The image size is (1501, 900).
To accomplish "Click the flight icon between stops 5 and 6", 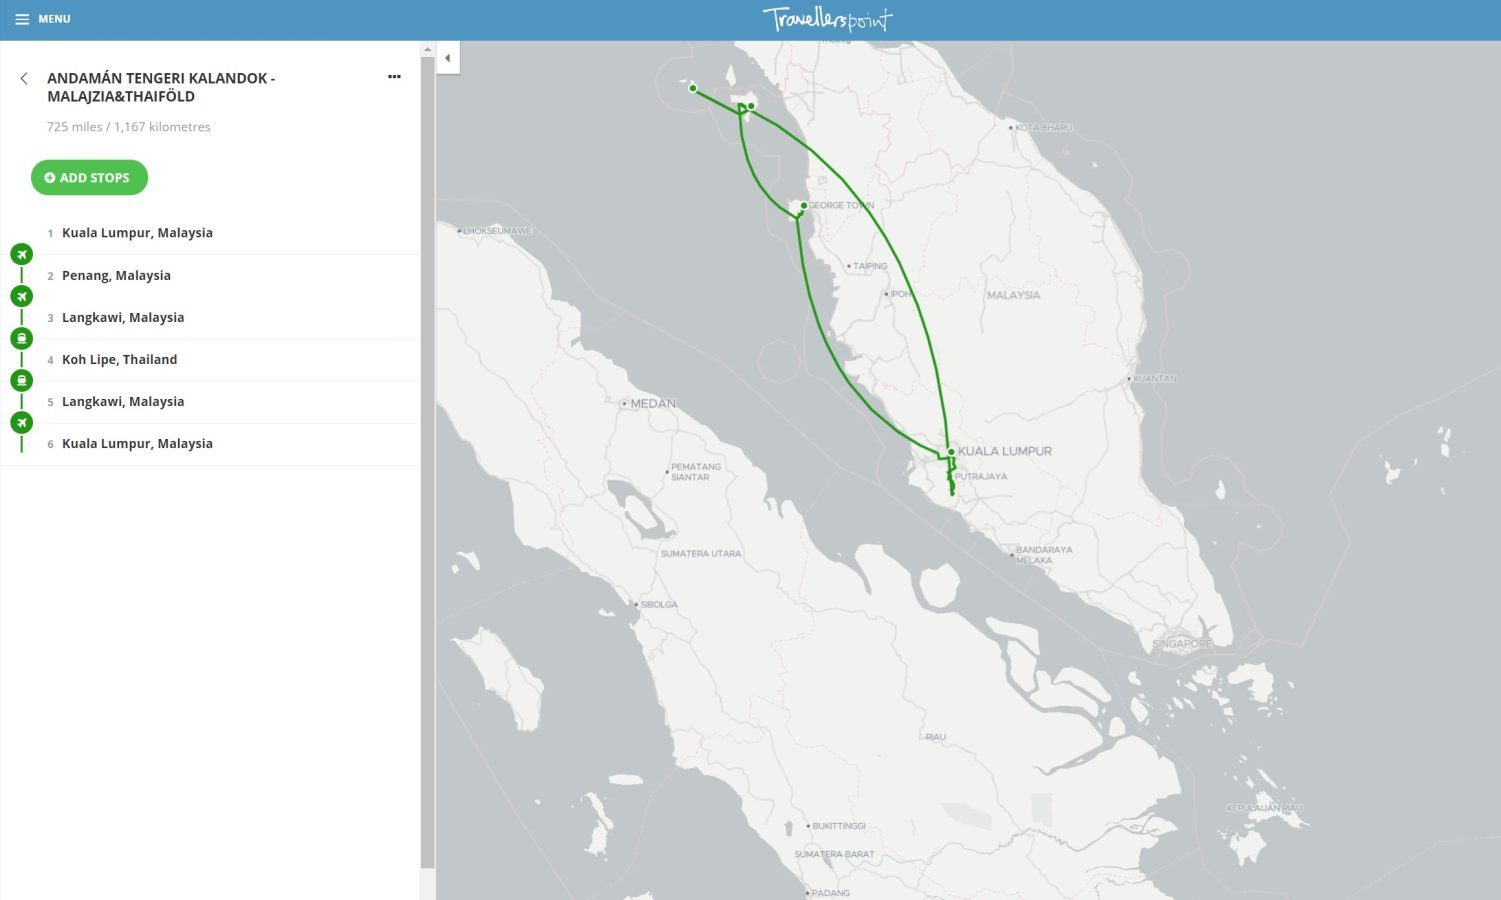I will click(x=22, y=422).
